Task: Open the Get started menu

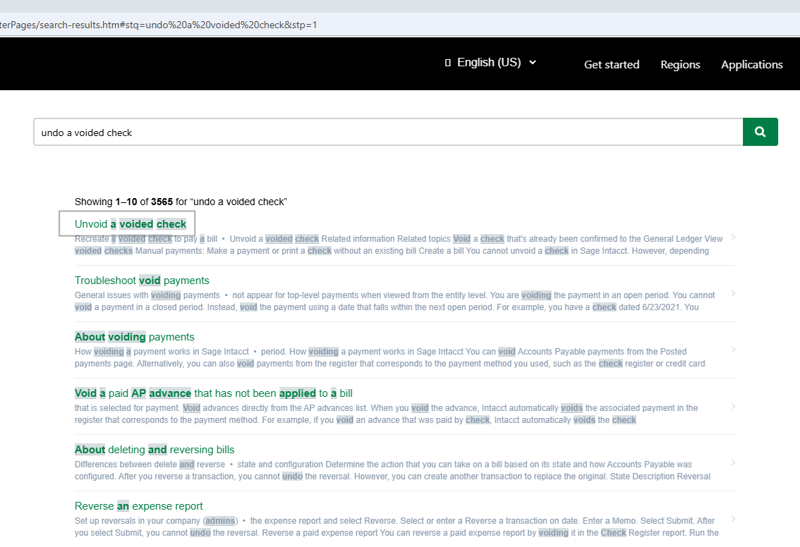Action: (x=611, y=64)
